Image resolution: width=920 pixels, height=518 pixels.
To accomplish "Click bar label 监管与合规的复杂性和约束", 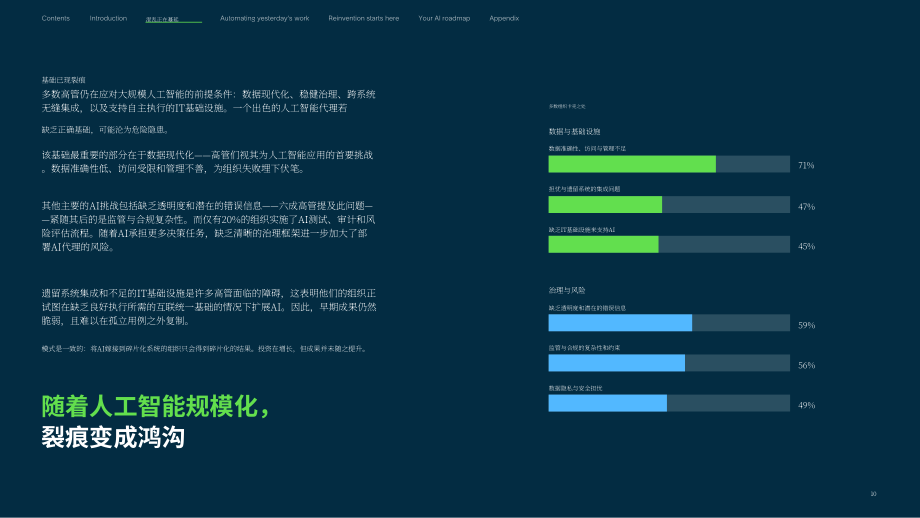I will click(x=584, y=348).
